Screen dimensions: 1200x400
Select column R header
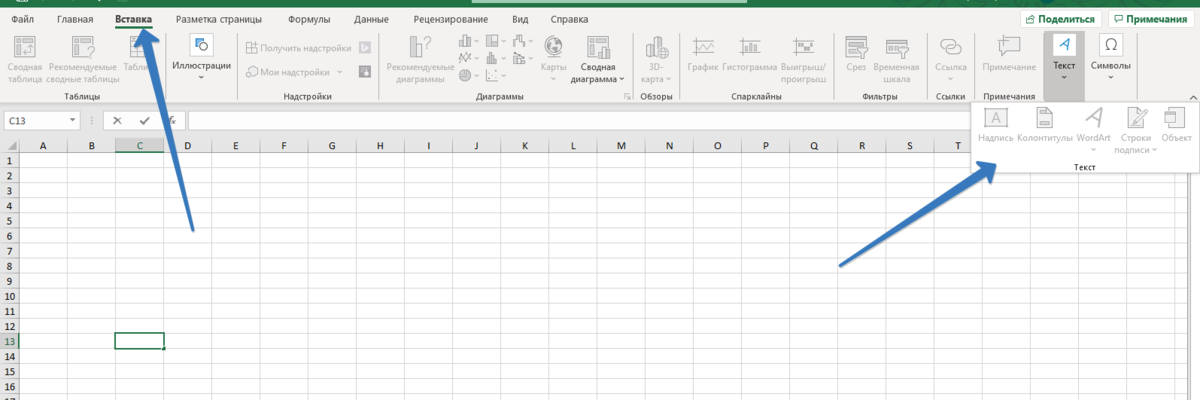[862, 146]
